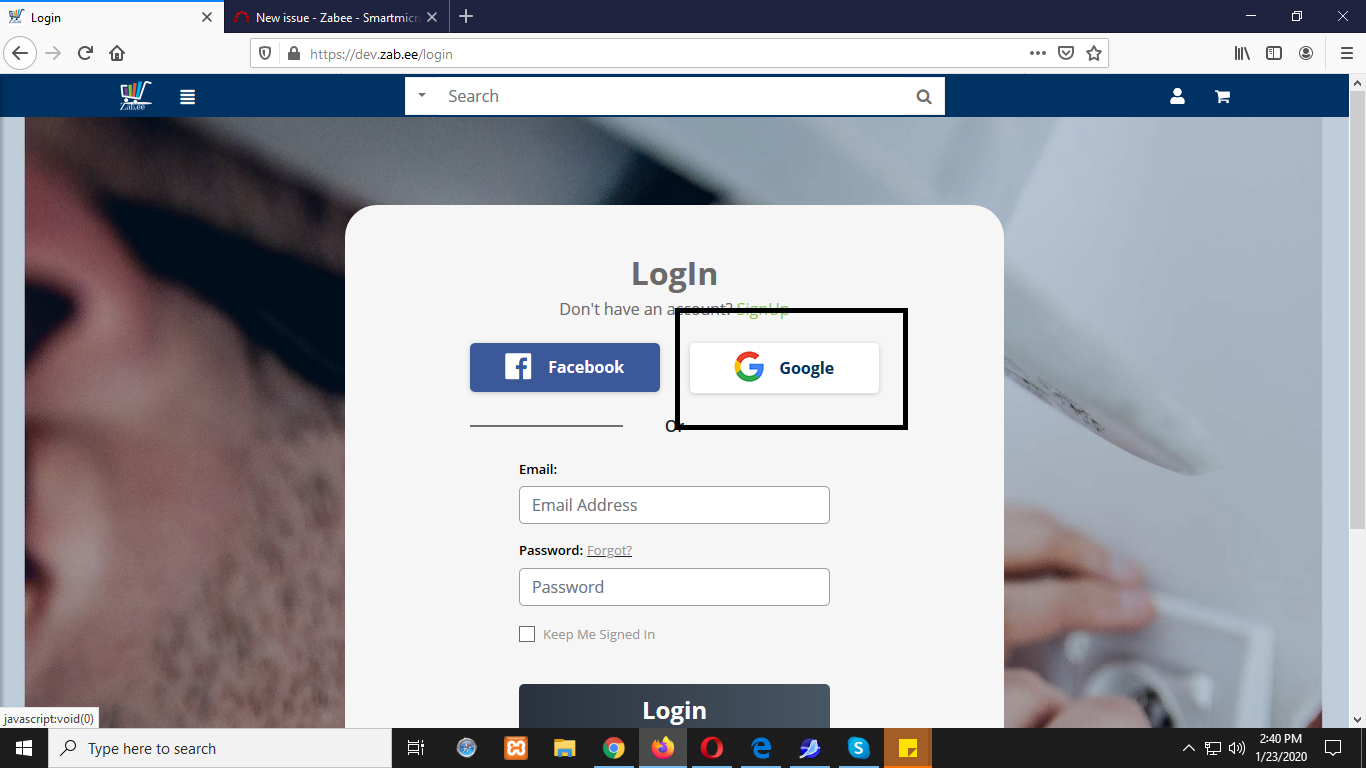1366x768 pixels.
Task: Click into the site Search field
Action: [675, 96]
